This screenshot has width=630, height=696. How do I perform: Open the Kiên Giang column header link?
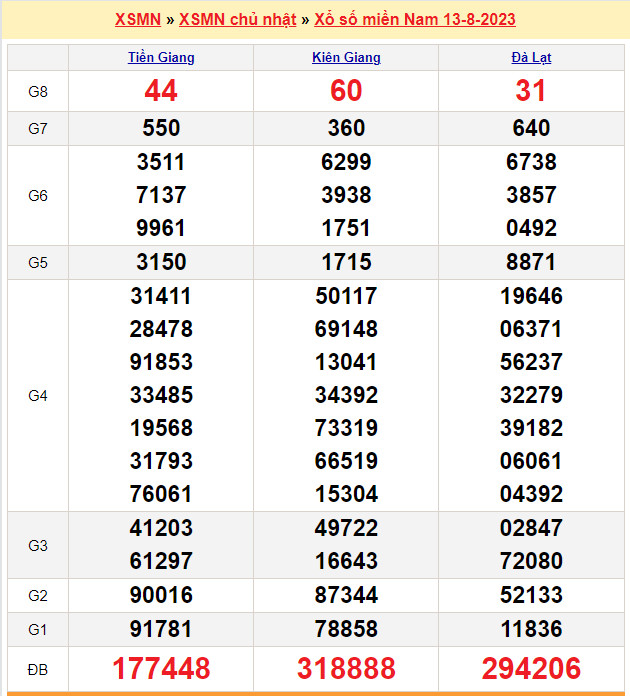pos(346,57)
